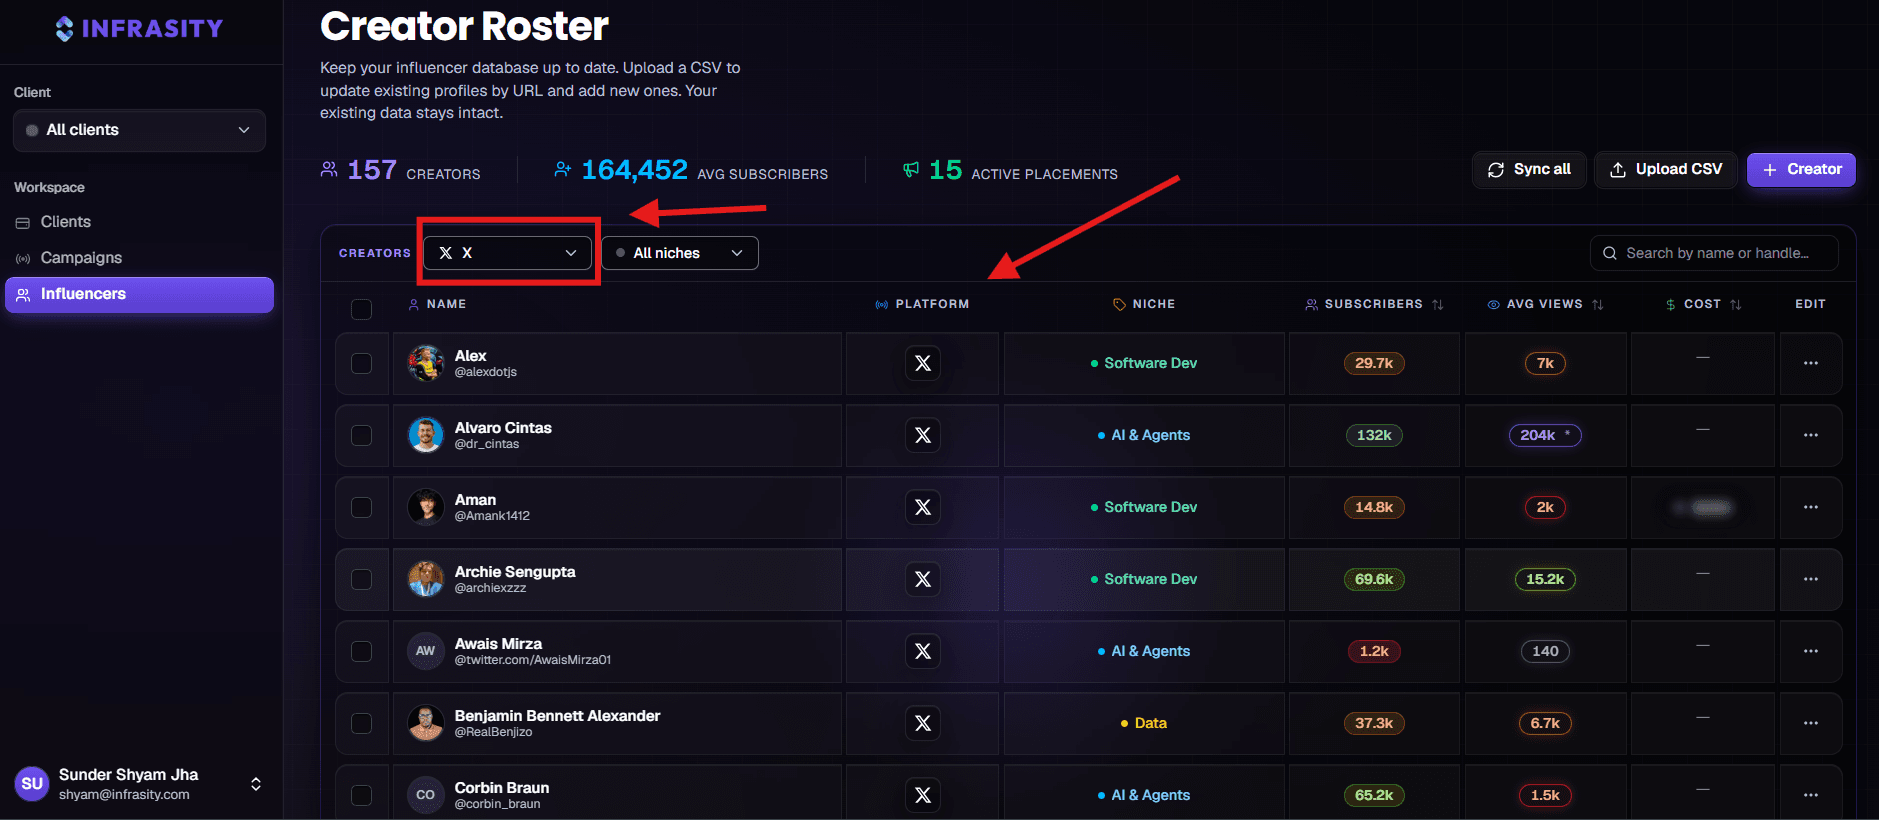The image size is (1879, 820).
Task: Check the box for Benjamin Bennett Alexander
Action: point(362,723)
